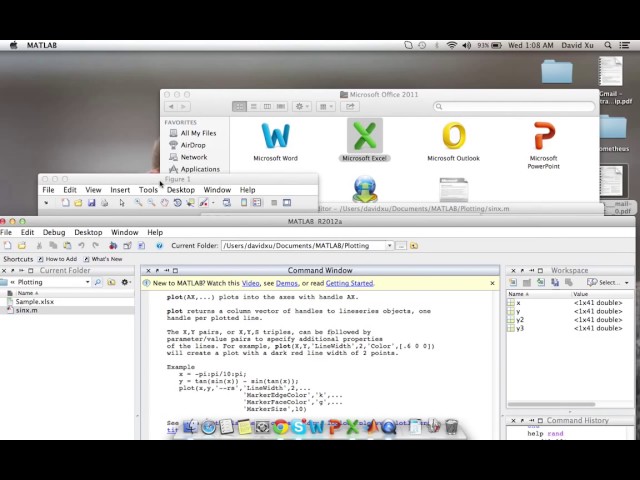Click the How to Add shortcut
The width and height of the screenshot is (640, 480).
pyautogui.click(x=60, y=259)
